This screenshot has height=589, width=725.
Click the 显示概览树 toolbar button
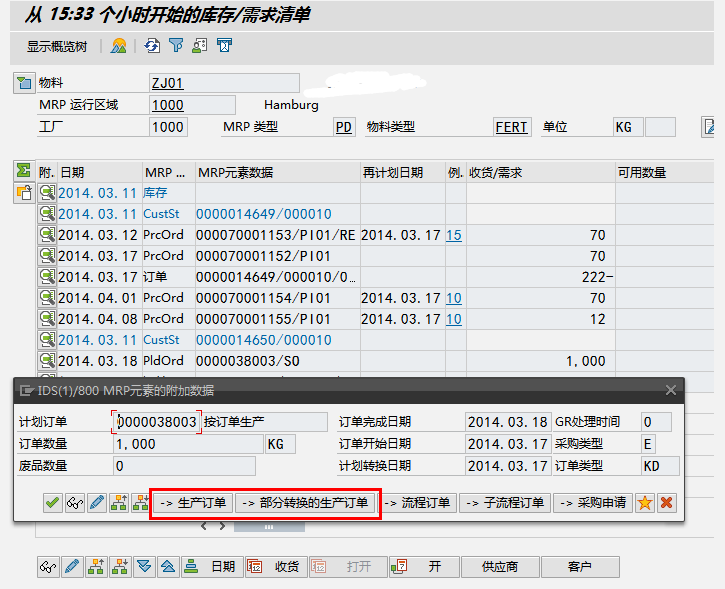click(x=57, y=46)
